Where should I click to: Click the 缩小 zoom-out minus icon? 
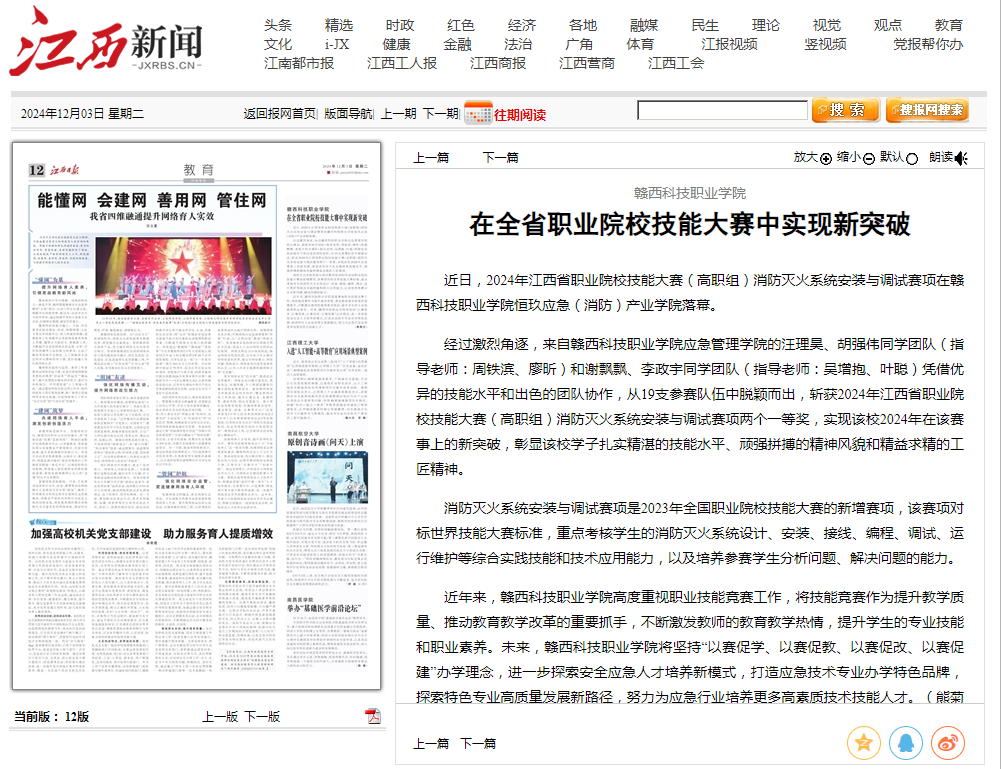(x=869, y=158)
